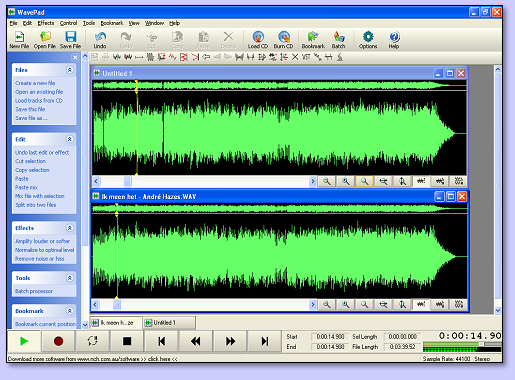Go to start of the track button
The image size is (515, 380).
[161, 341]
